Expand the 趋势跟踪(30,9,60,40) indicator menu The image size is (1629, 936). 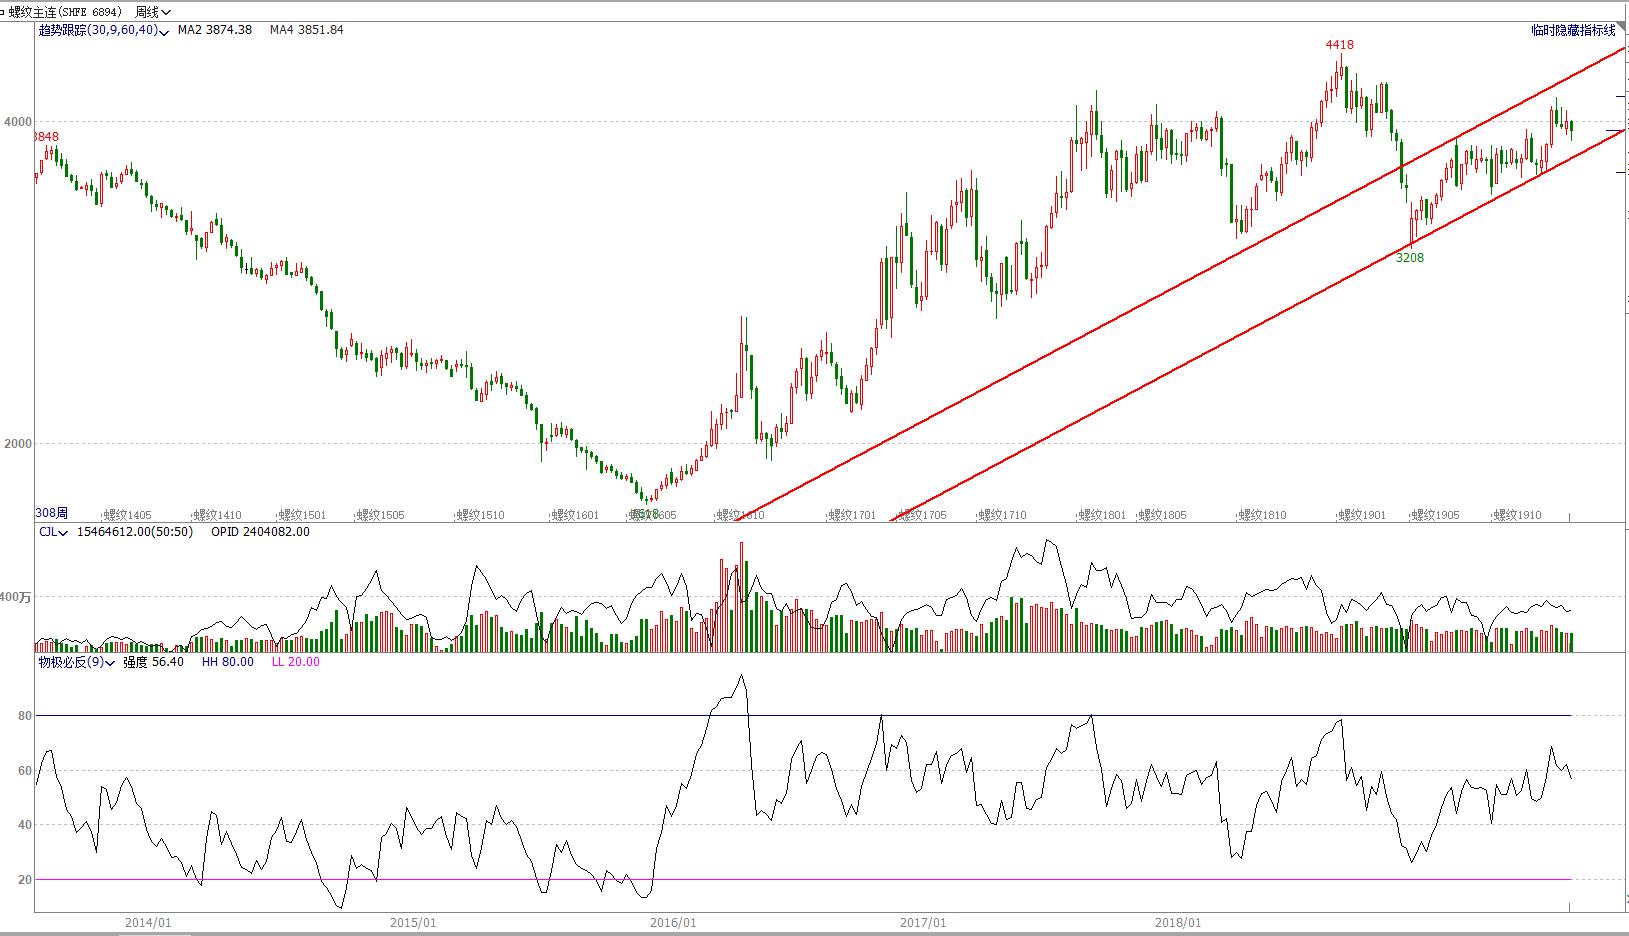point(104,30)
